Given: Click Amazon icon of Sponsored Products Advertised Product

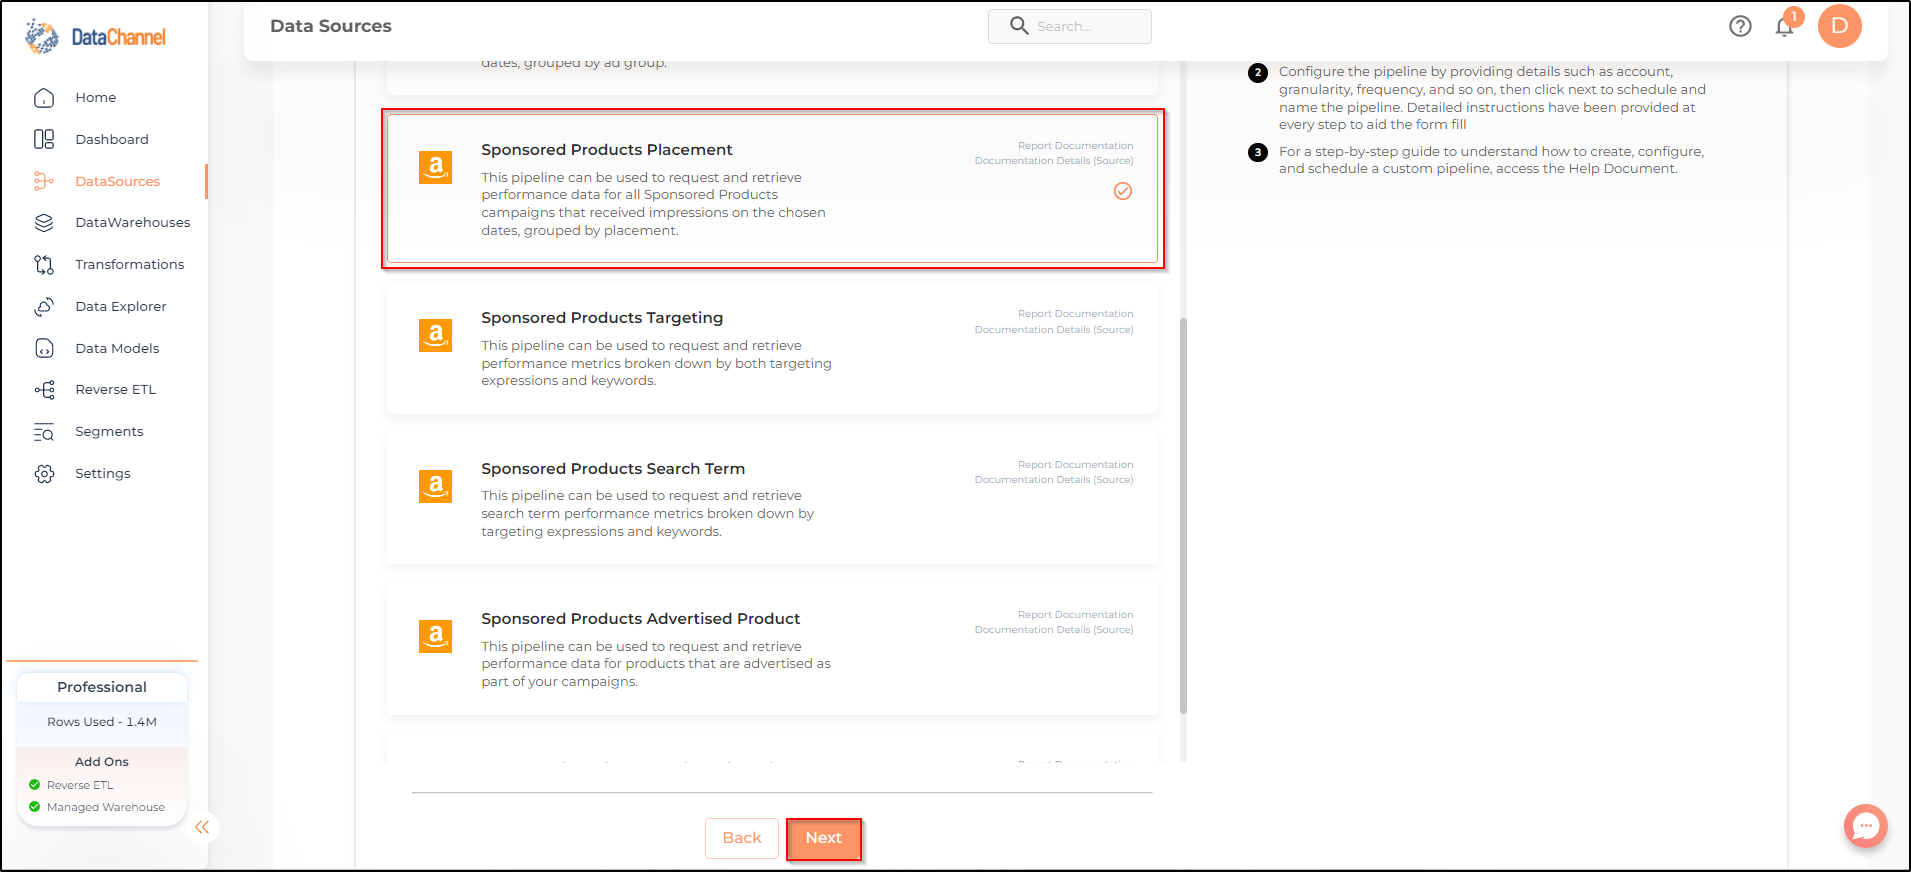Looking at the screenshot, I should coord(435,637).
